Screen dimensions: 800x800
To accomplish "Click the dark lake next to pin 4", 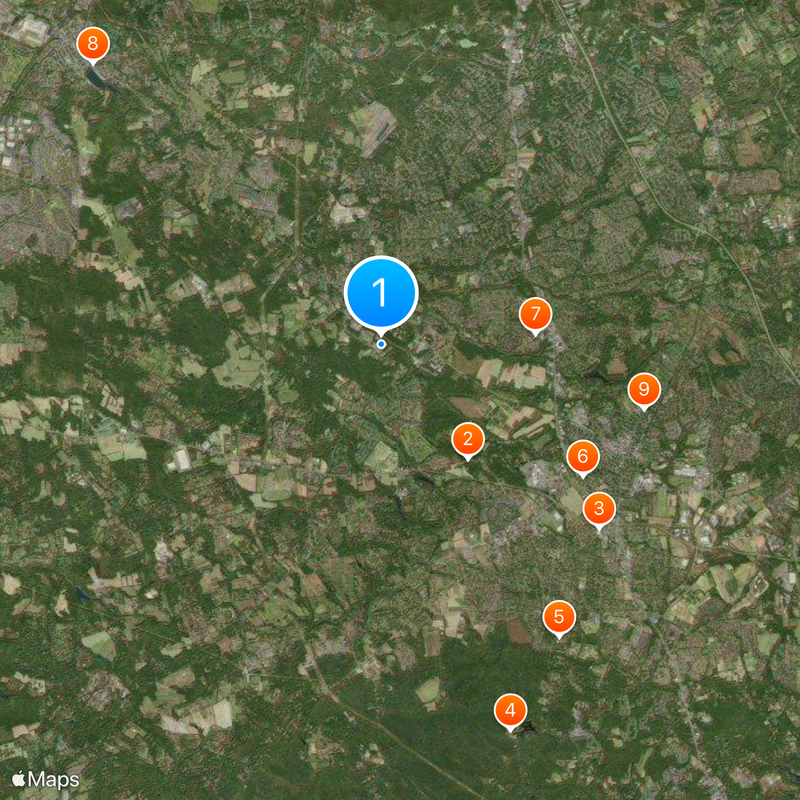I will [528, 729].
